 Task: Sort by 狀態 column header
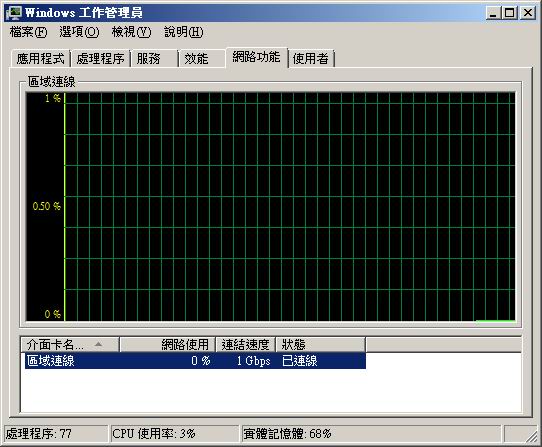[320, 344]
